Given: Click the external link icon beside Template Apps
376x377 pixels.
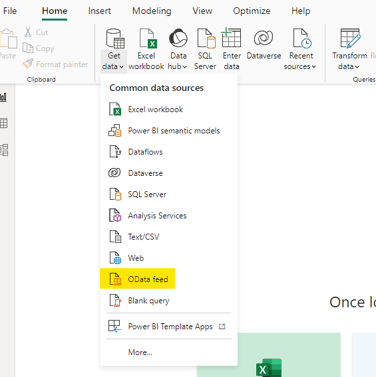Looking at the screenshot, I should [222, 326].
